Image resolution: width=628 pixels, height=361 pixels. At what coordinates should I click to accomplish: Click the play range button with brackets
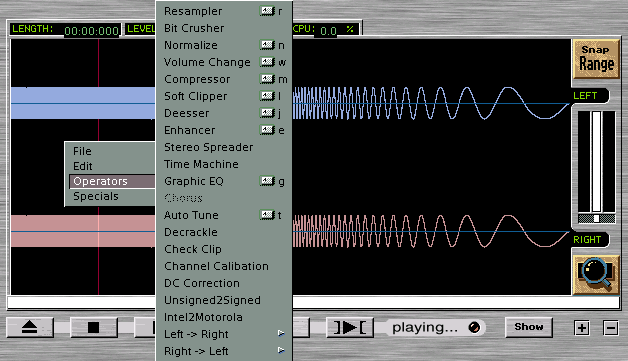coord(350,327)
